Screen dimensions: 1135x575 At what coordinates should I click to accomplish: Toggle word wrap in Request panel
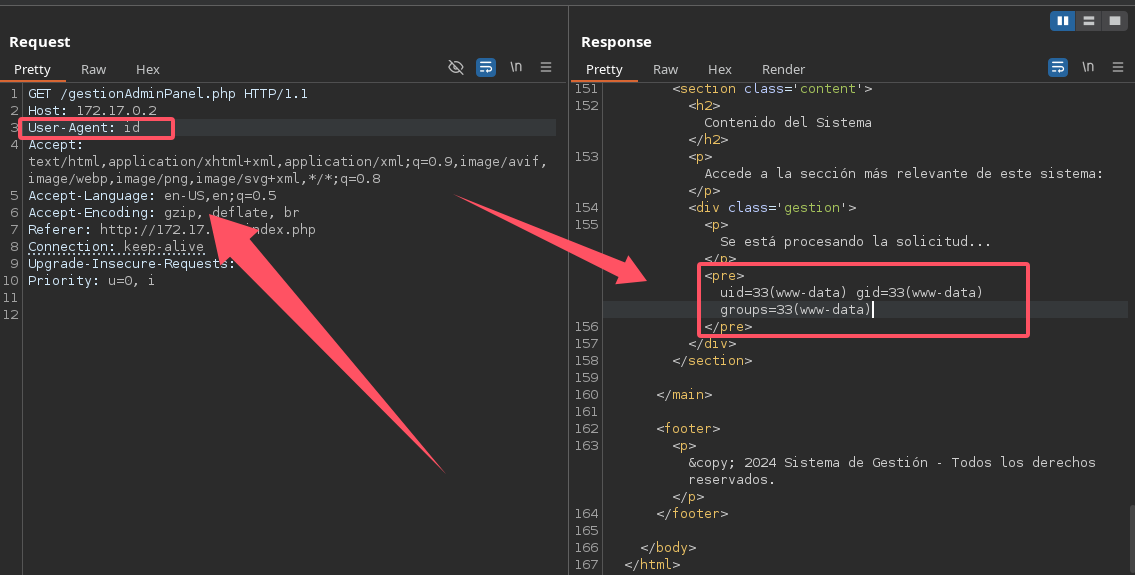[x=486, y=67]
